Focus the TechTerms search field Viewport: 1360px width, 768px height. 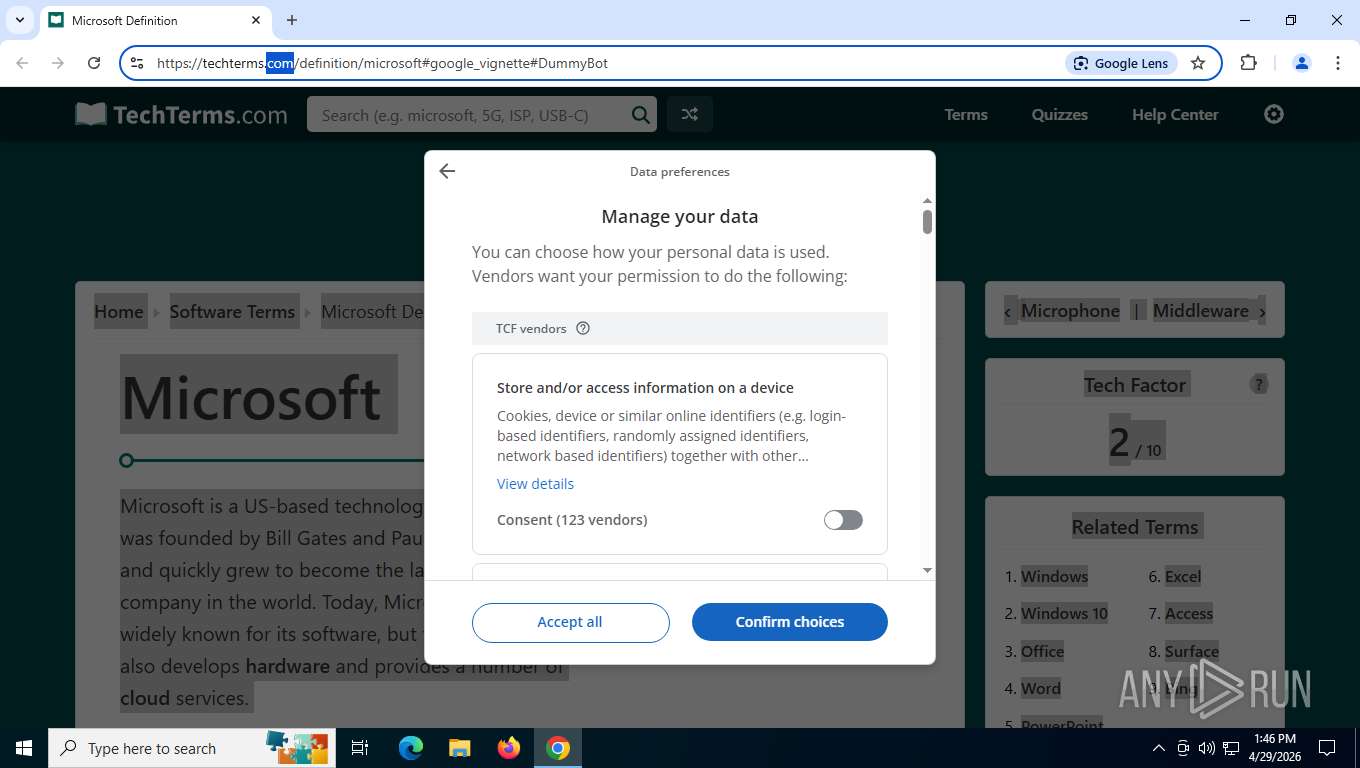click(472, 115)
